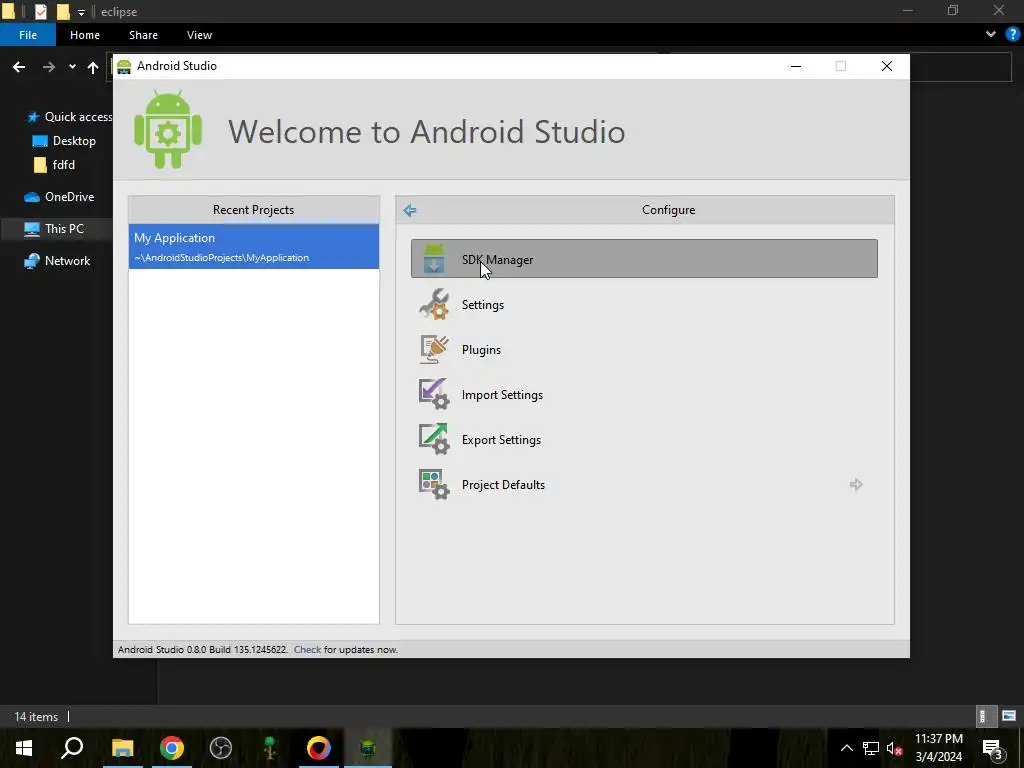Select Desktop in Explorer sidebar
Image resolution: width=1024 pixels, height=768 pixels.
(64, 140)
